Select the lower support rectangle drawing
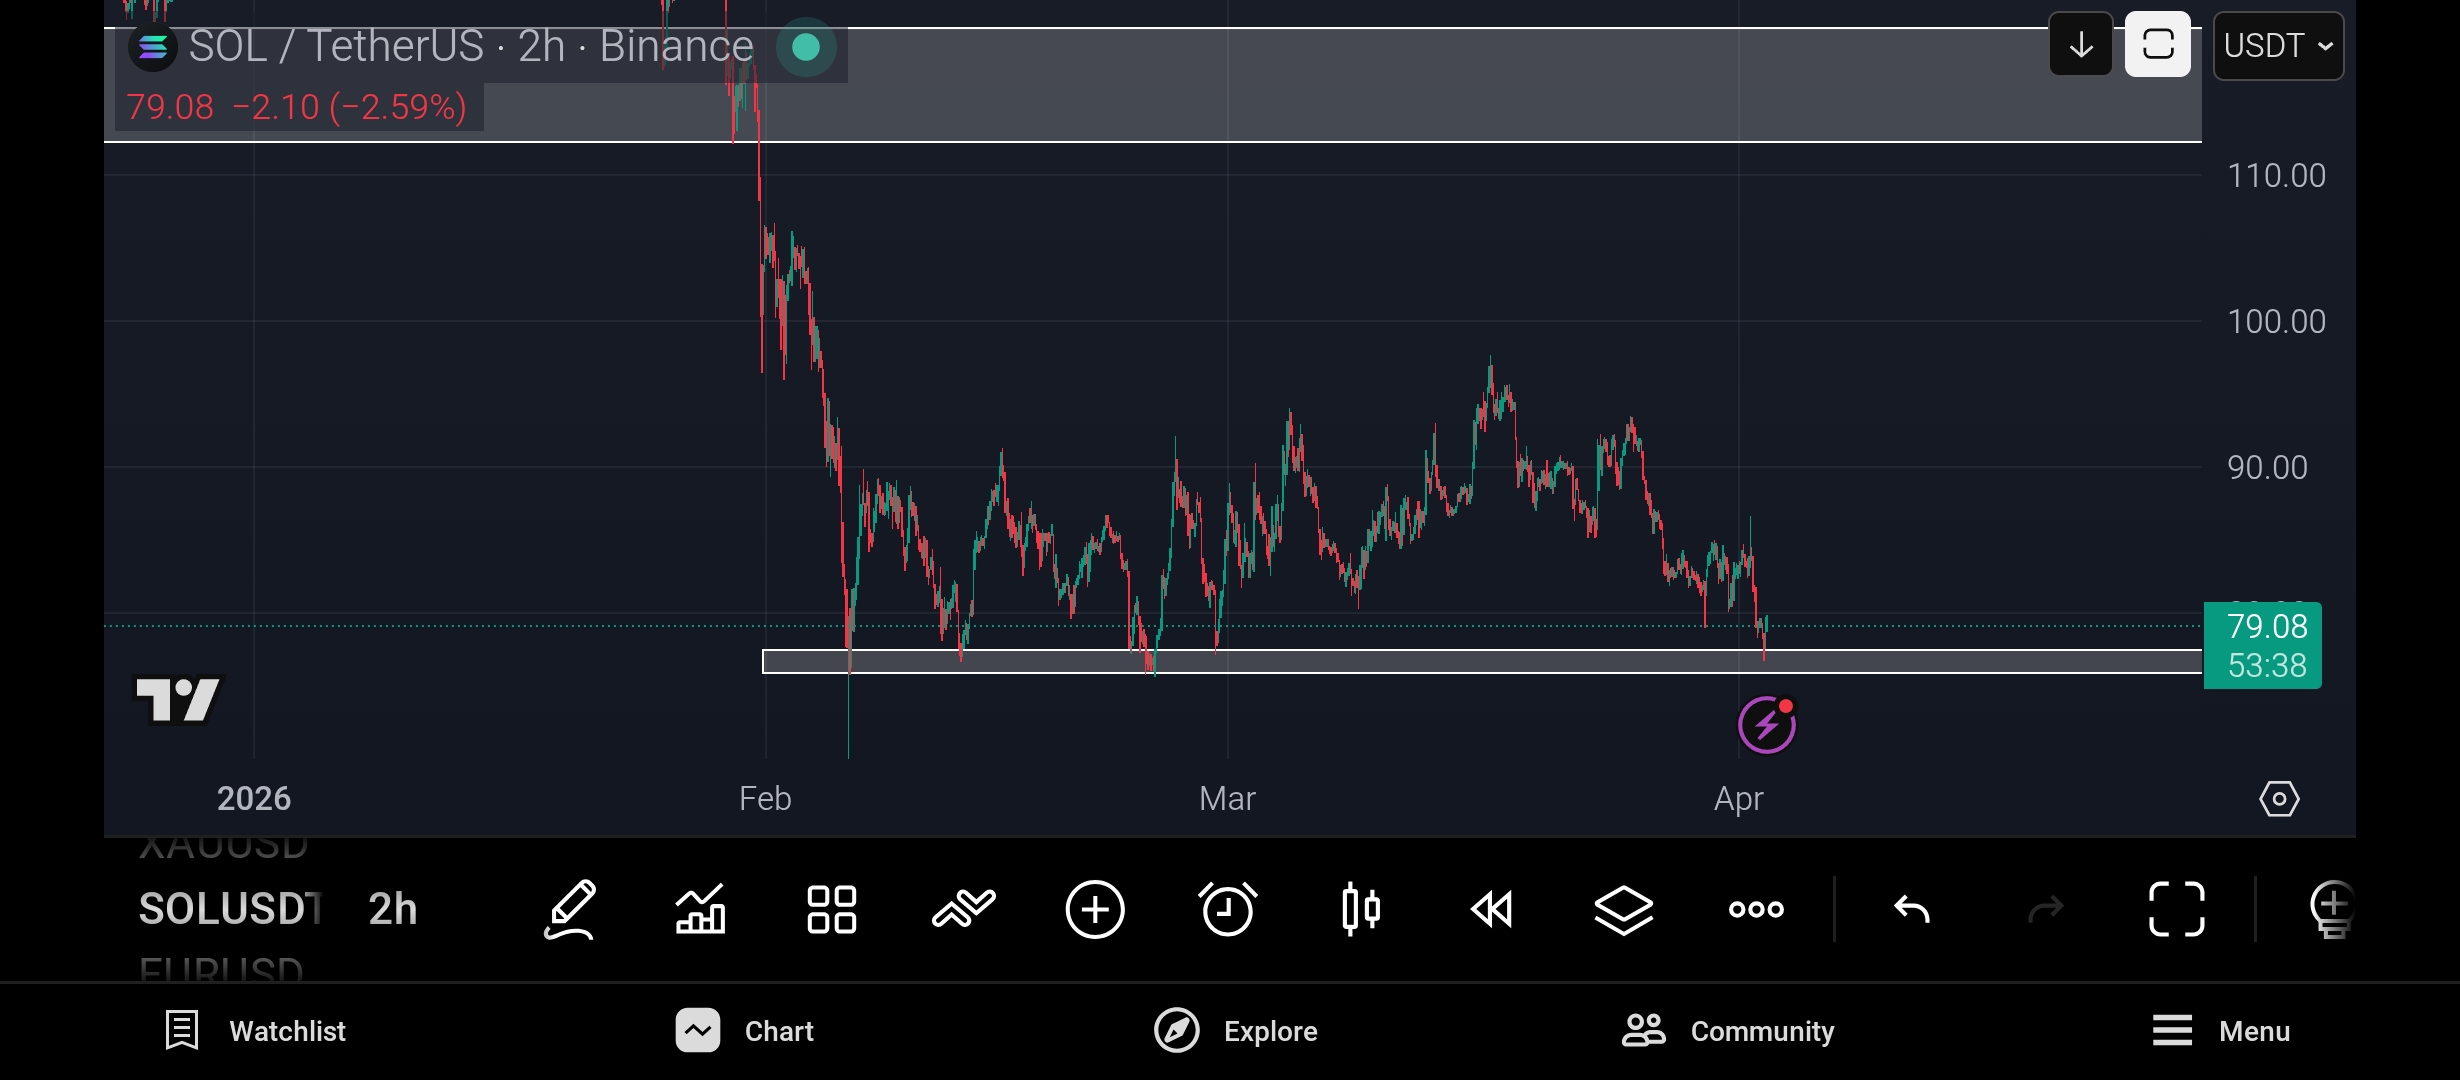This screenshot has width=2460, height=1080. (1482, 662)
